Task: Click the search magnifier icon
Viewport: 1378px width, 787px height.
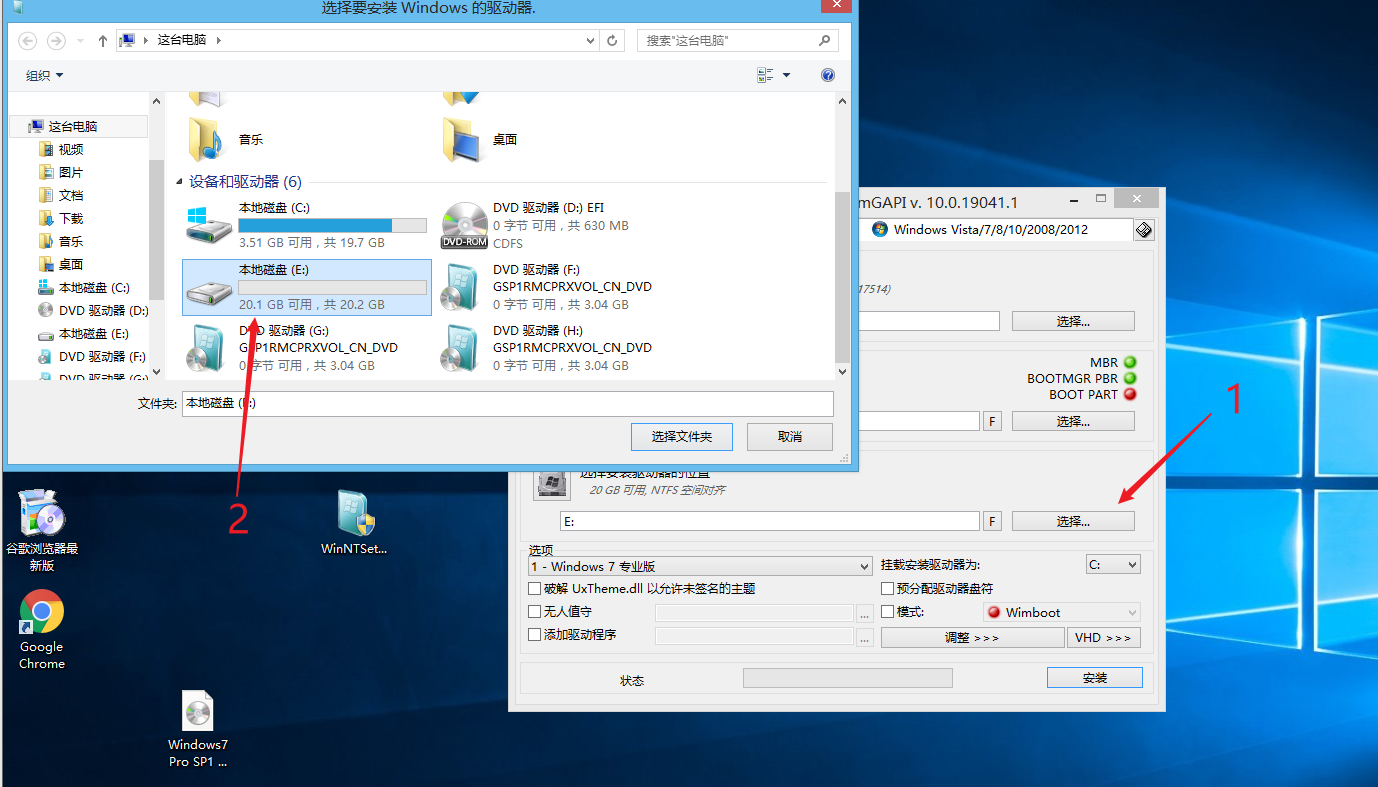Action: [x=825, y=41]
